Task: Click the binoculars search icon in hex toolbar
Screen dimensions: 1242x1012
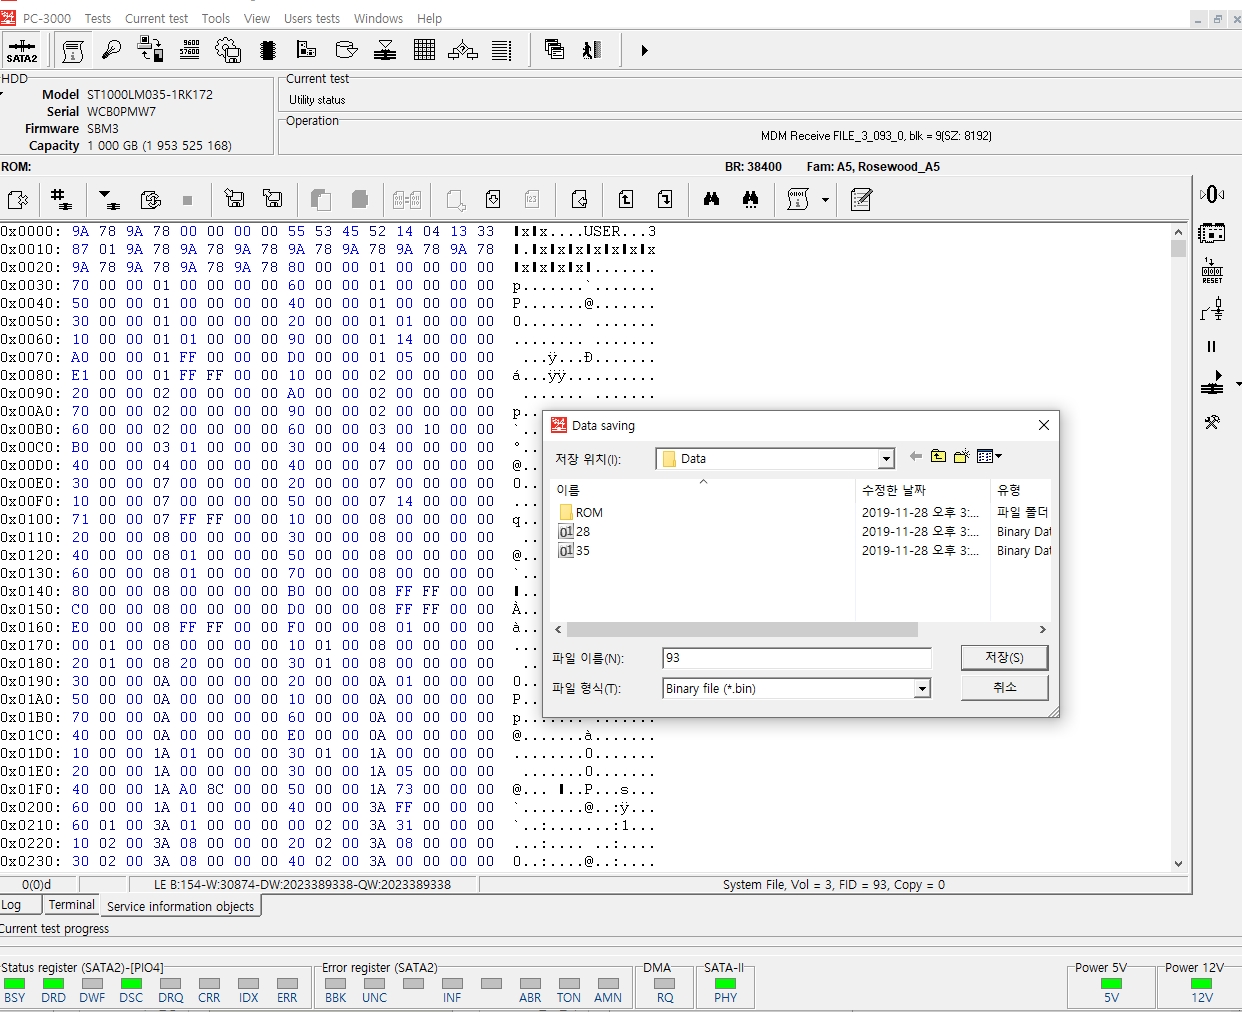Action: 711,199
